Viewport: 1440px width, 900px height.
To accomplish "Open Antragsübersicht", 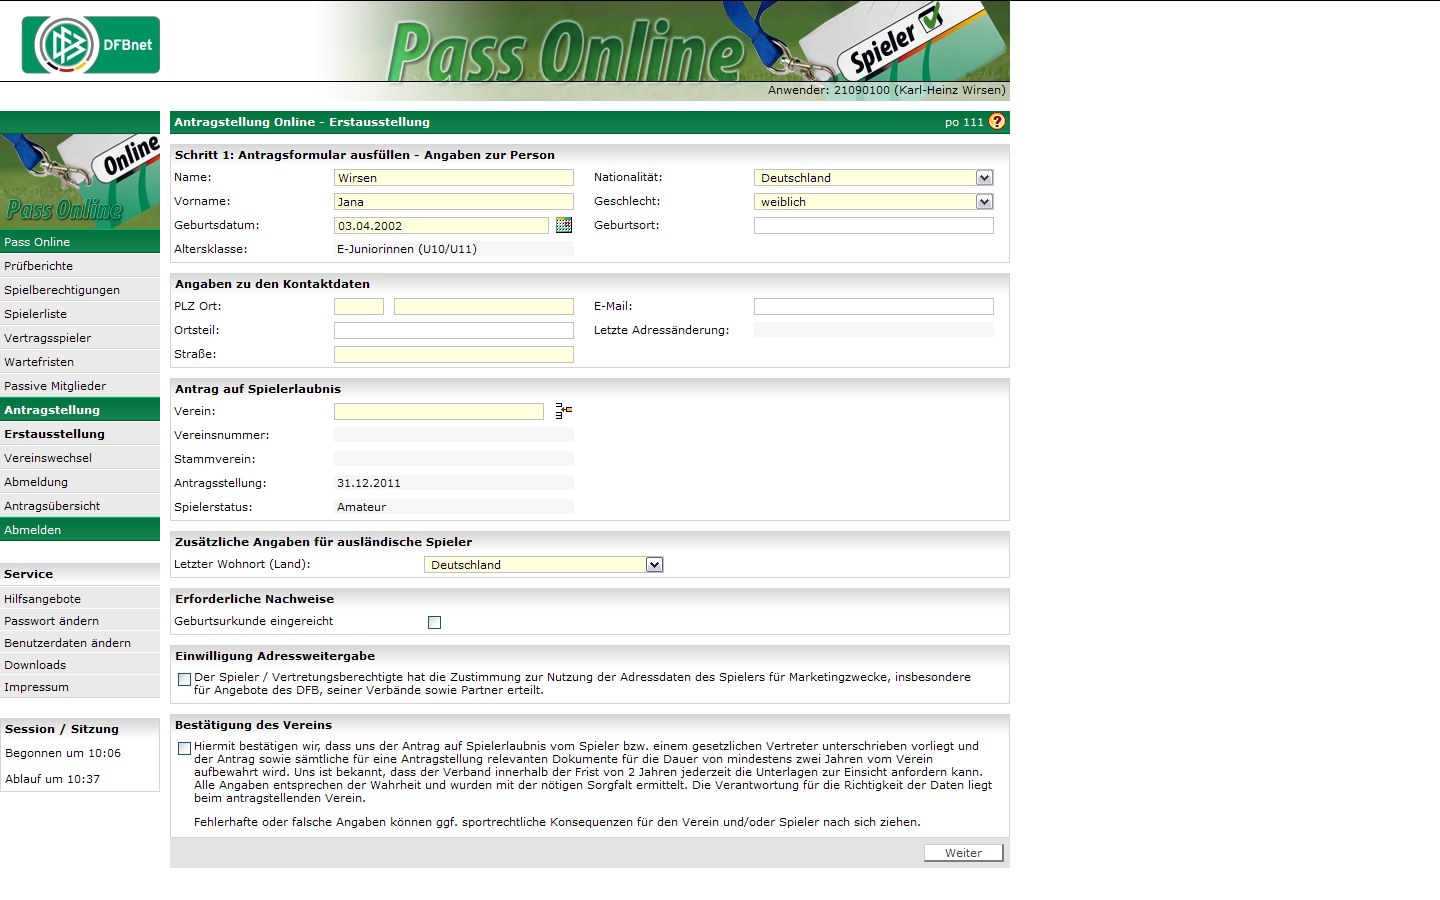I will (80, 506).
